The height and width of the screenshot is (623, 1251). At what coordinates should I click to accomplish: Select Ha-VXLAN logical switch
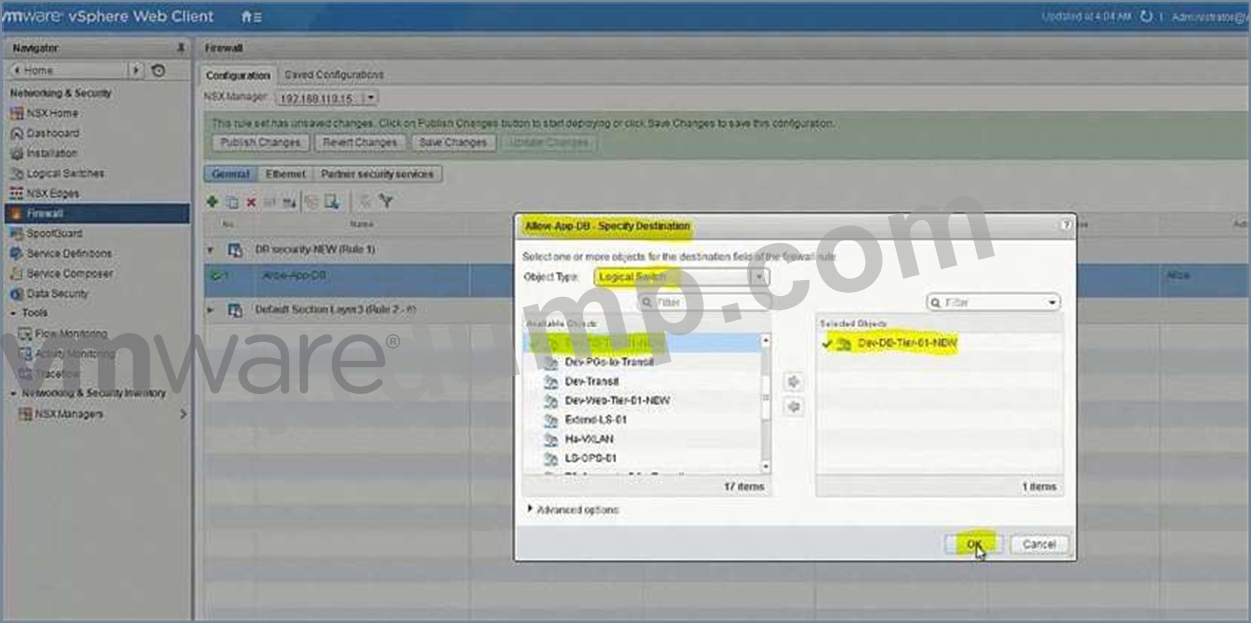(589, 438)
